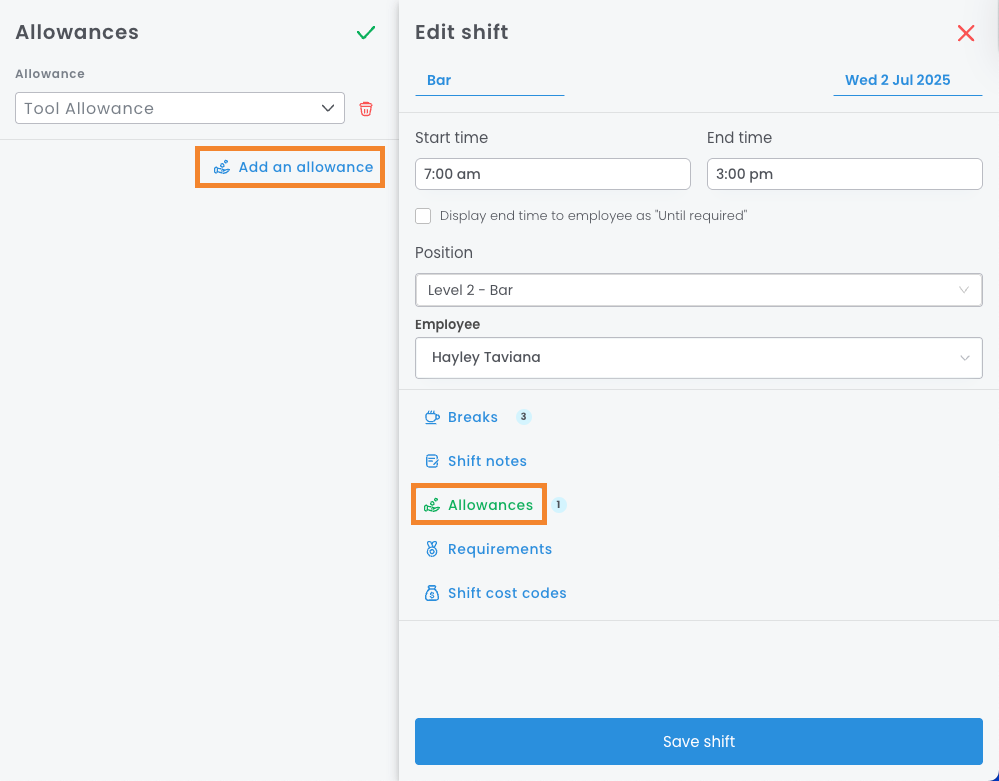This screenshot has width=999, height=781.
Task: Open the Employee dropdown showing Hayley Taviana
Action: point(698,357)
